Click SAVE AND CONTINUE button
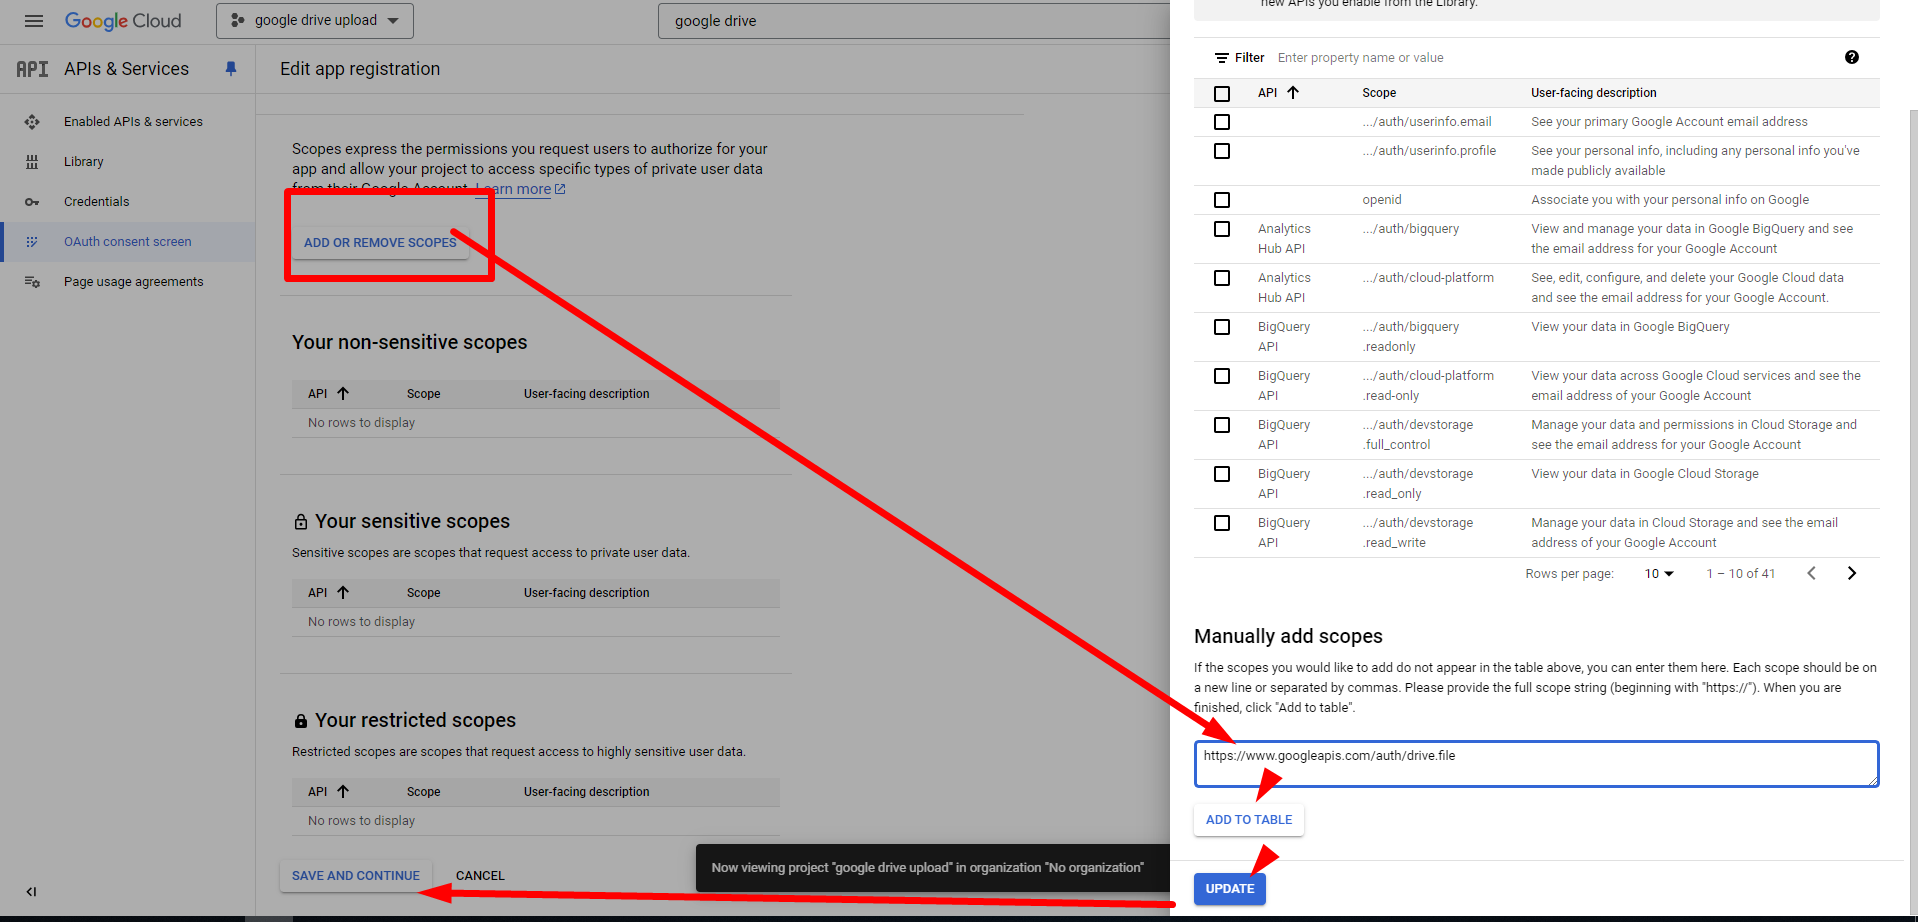Viewport: 1918px width, 922px height. (x=356, y=876)
